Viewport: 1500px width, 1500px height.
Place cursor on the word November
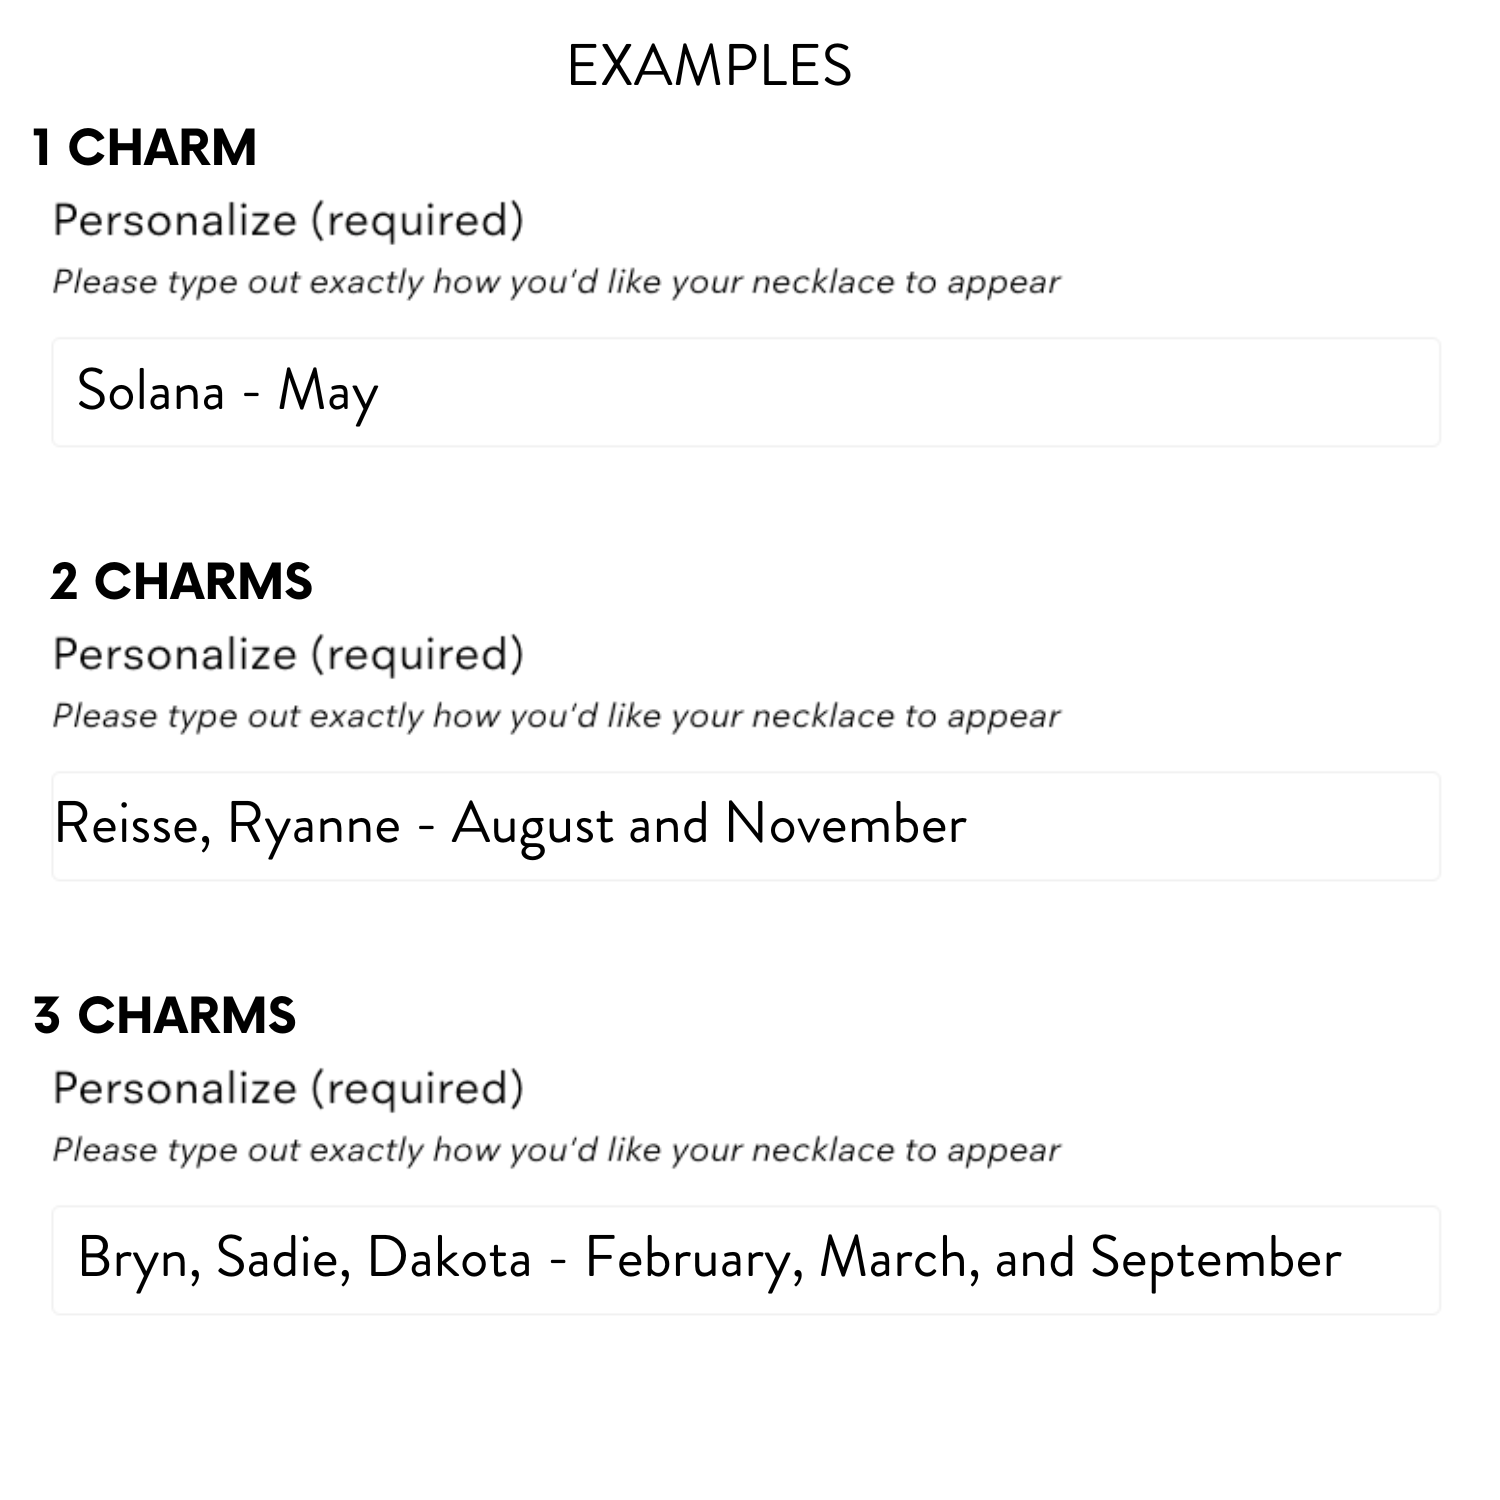coord(846,825)
